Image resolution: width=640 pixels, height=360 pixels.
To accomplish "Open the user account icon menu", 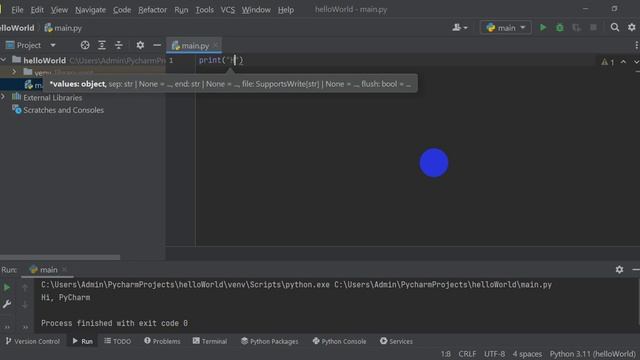I will click(x=460, y=27).
